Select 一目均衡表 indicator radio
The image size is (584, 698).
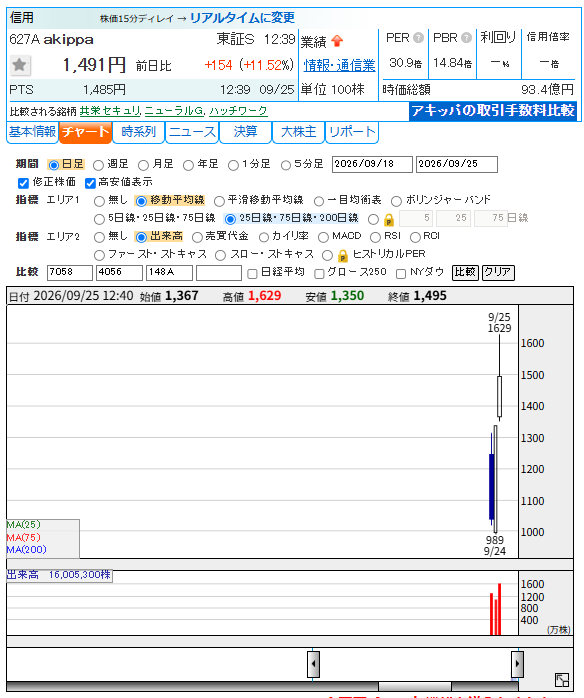click(x=319, y=201)
